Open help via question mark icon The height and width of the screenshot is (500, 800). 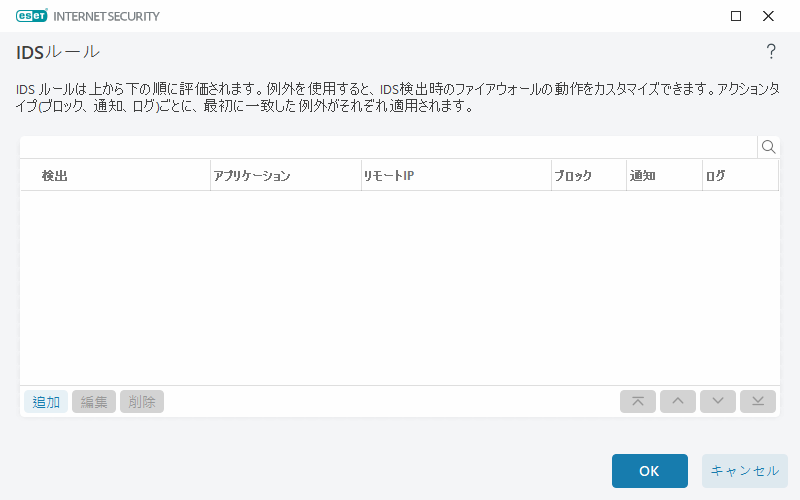771,52
